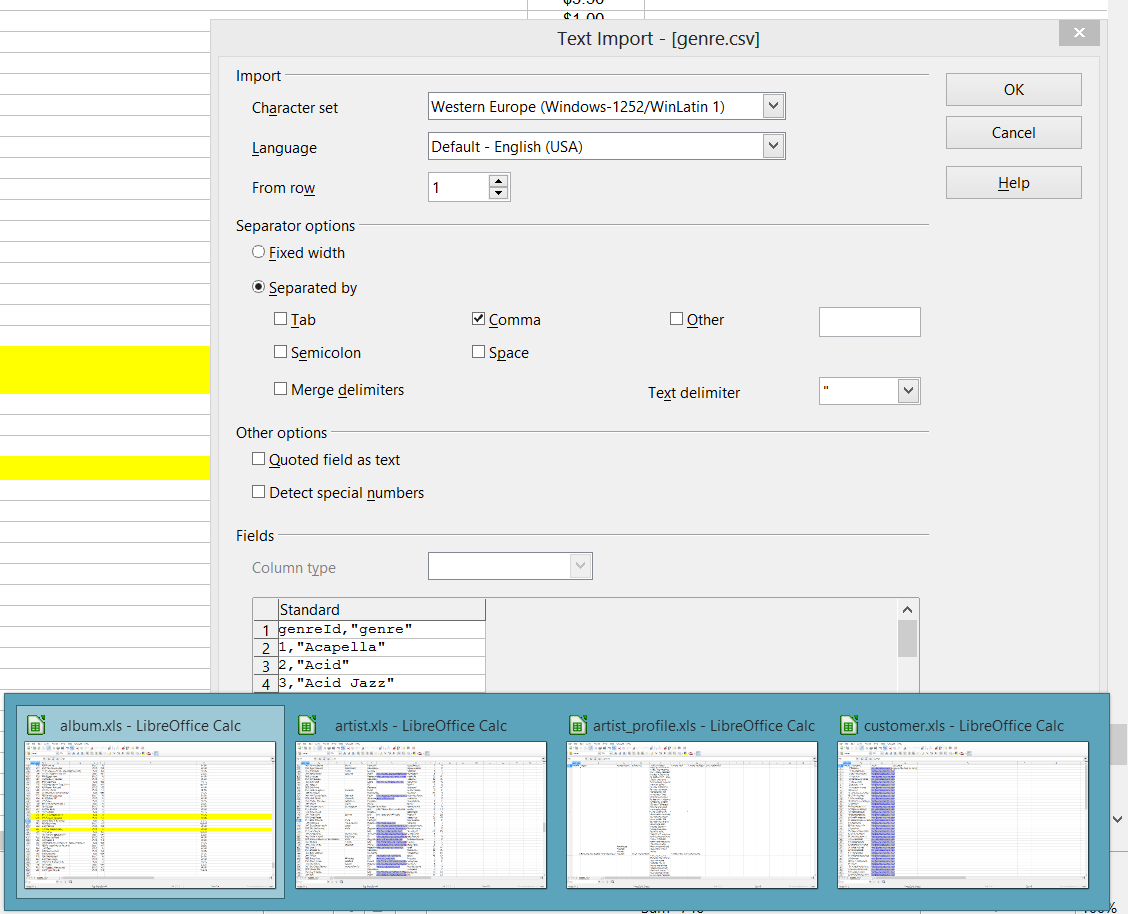This screenshot has height=914, width=1128.
Task: Click the artist.xls spreadsheet file icon
Action: click(x=307, y=725)
